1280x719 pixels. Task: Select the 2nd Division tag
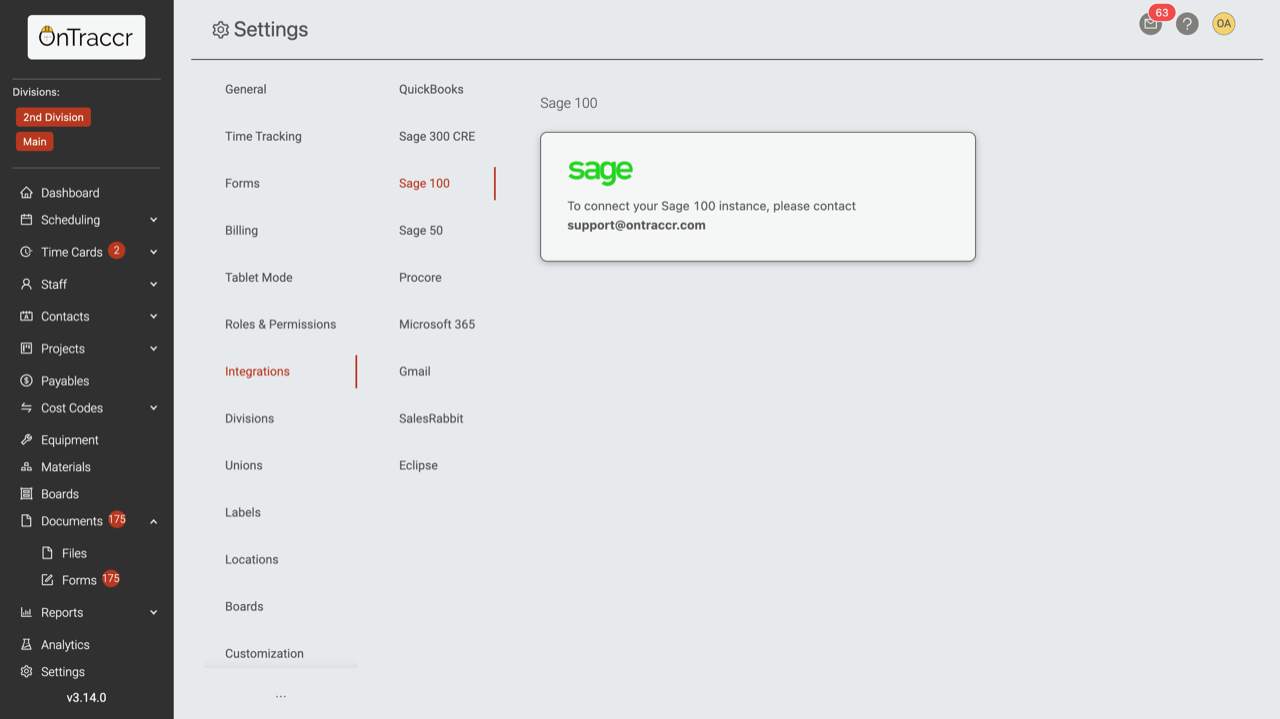(x=53, y=117)
